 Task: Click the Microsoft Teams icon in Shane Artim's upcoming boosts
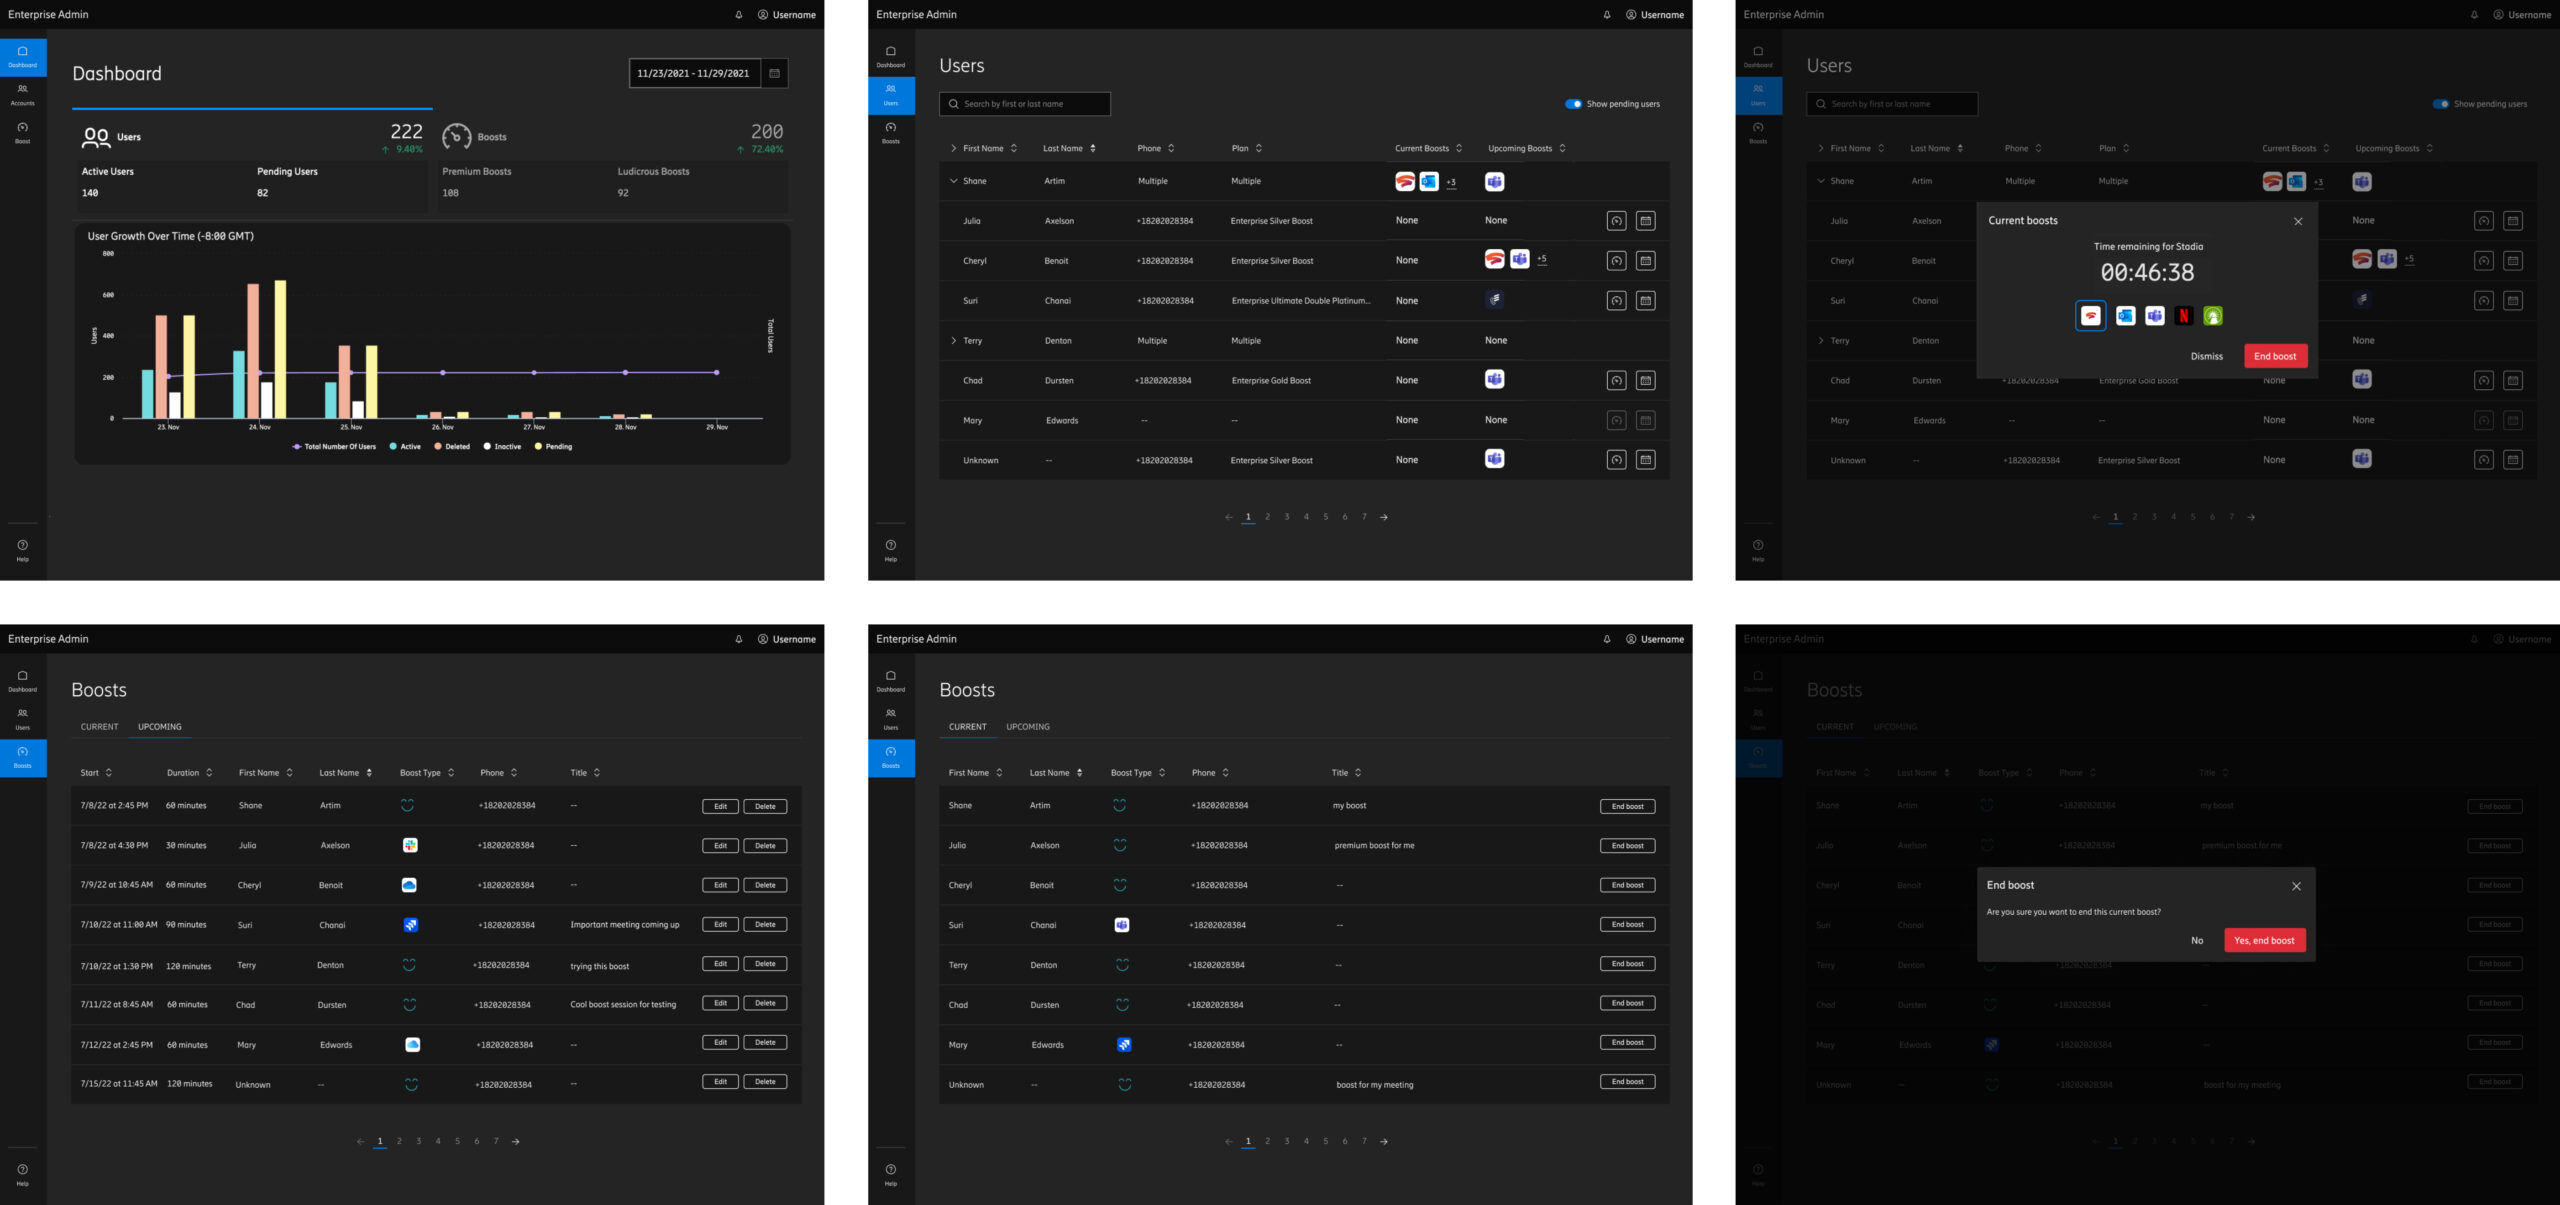pyautogui.click(x=1493, y=181)
